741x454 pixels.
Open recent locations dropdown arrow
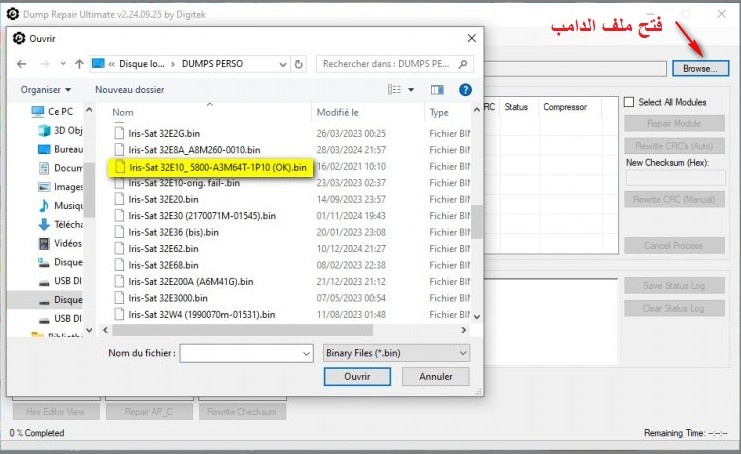[63, 64]
